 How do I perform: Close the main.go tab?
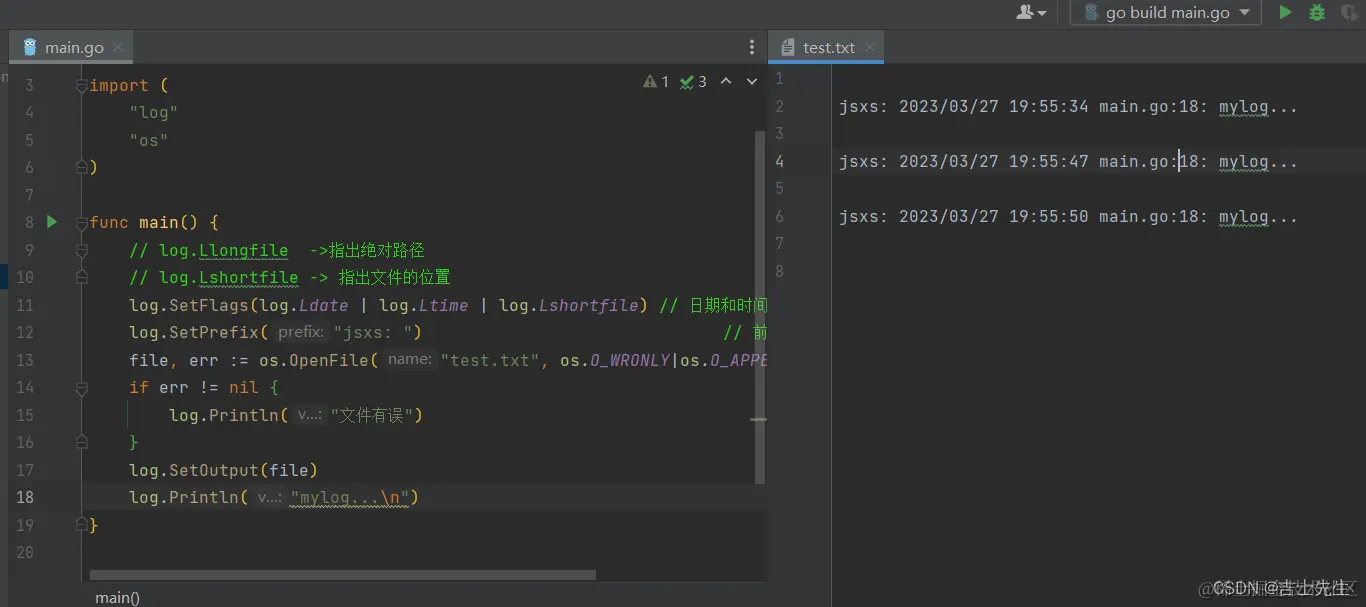point(118,47)
